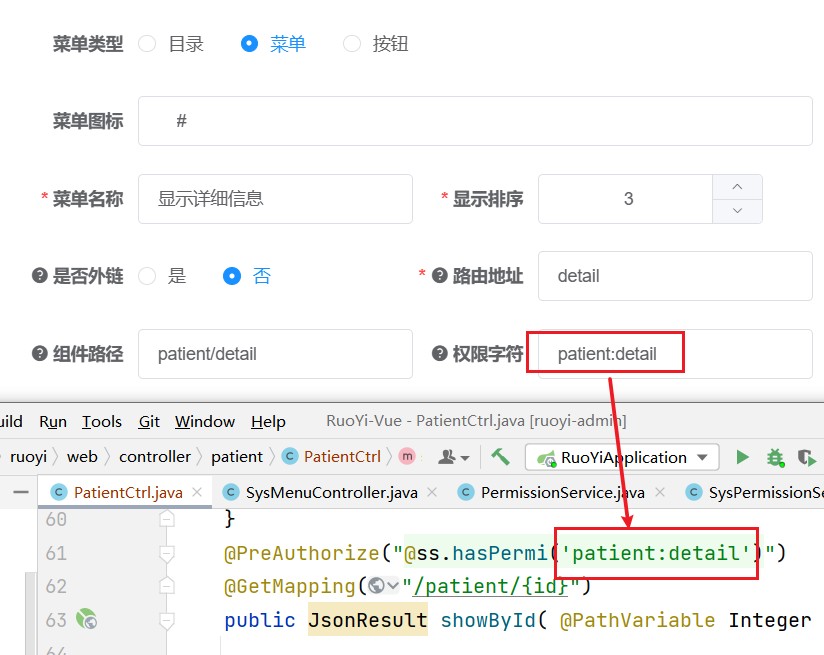Collapse the tool window minus button
The image size is (824, 655).
tap(20, 492)
